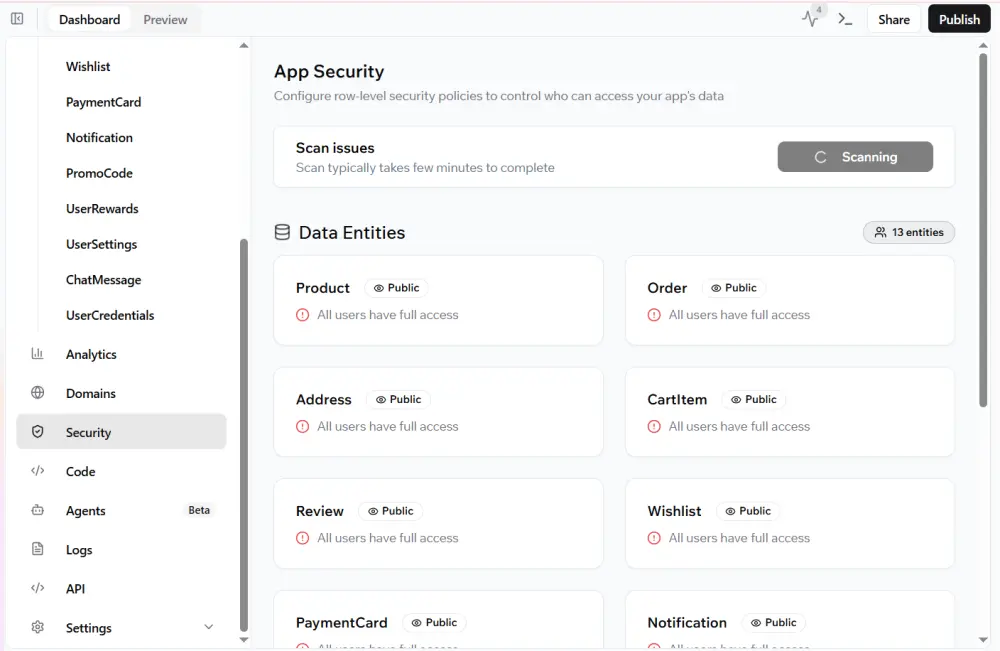This screenshot has height=651, width=1000.
Task: Open Domains via the globe icon
Action: [x=37, y=393]
